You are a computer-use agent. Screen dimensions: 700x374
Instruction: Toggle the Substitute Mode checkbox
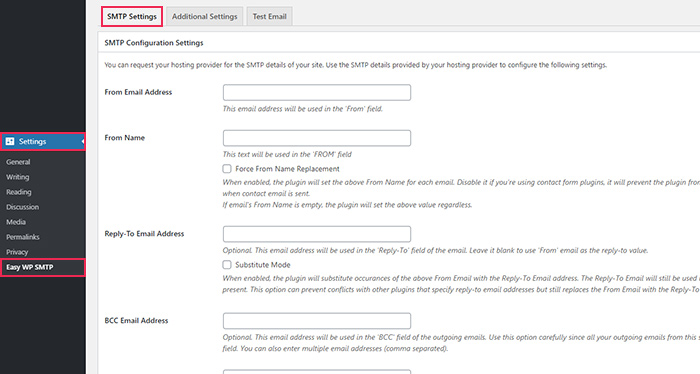[x=227, y=265]
